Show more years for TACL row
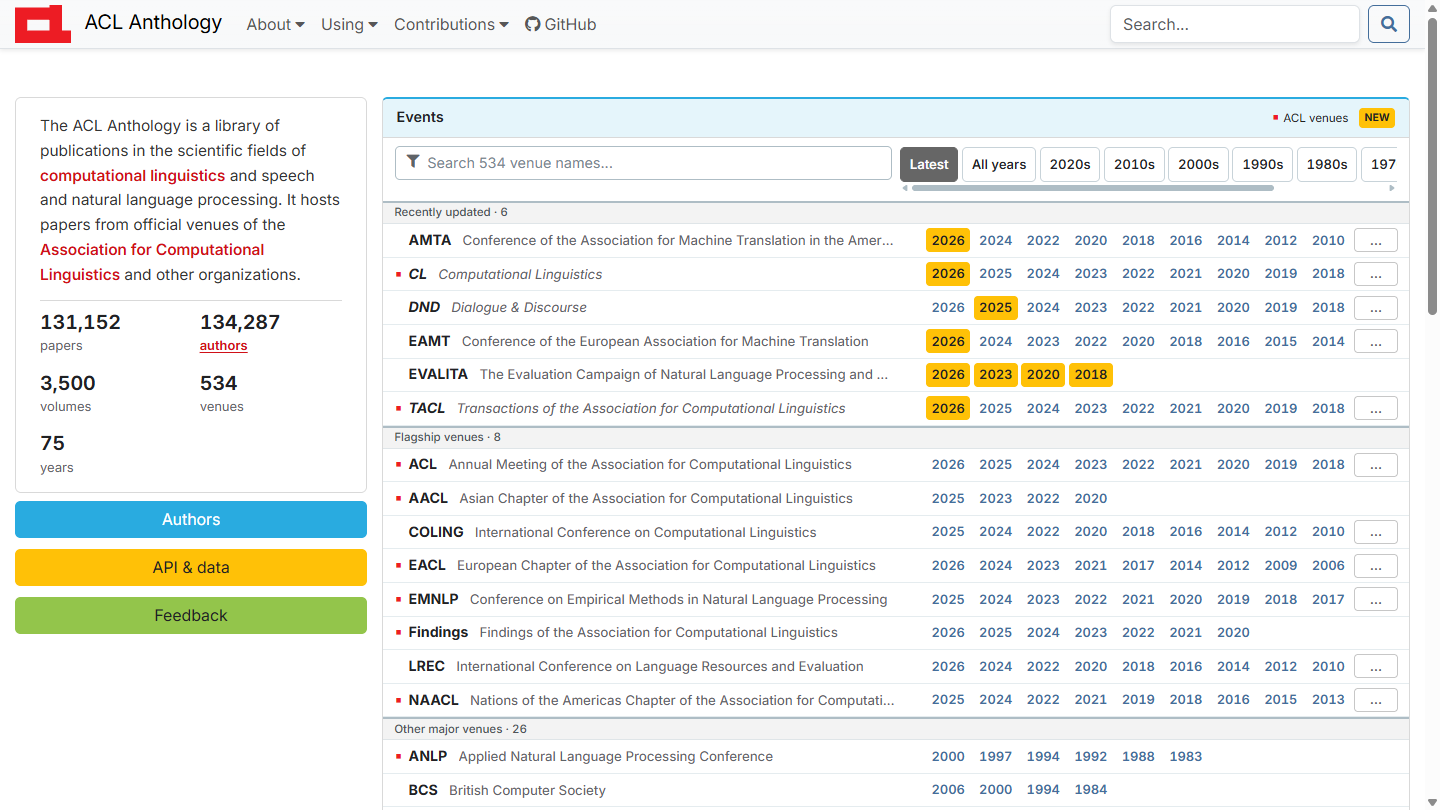This screenshot has width=1440, height=810. 1375,408
